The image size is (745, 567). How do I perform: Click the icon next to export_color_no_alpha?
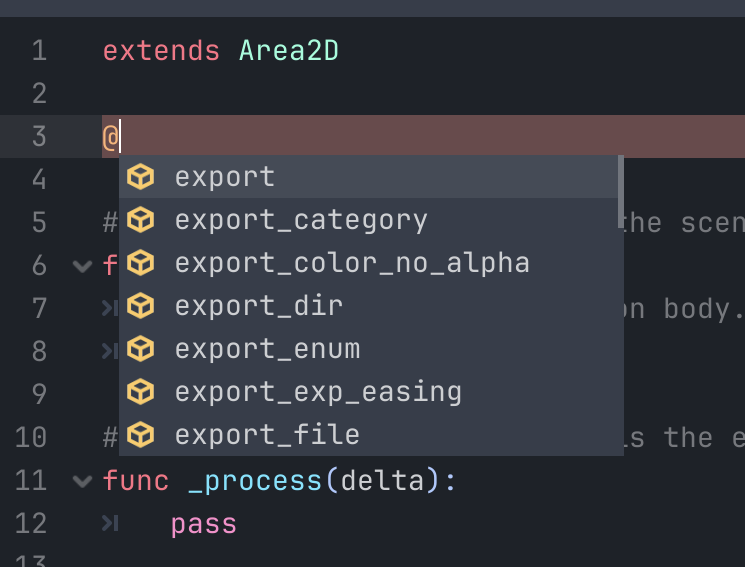[x=141, y=263]
